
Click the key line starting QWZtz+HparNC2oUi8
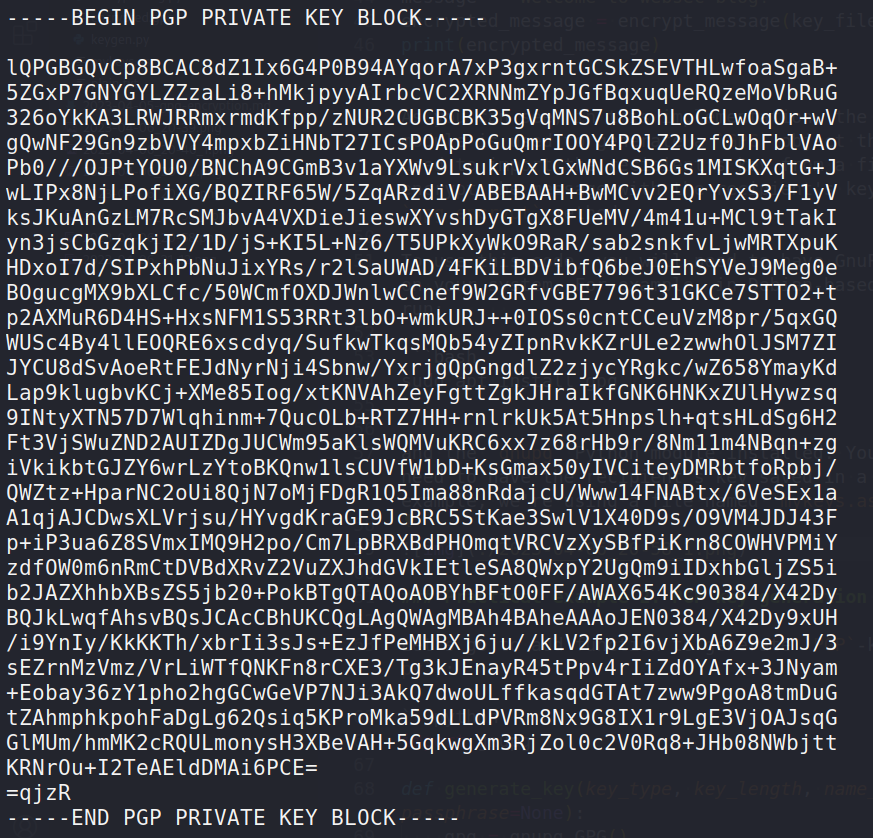421,492
